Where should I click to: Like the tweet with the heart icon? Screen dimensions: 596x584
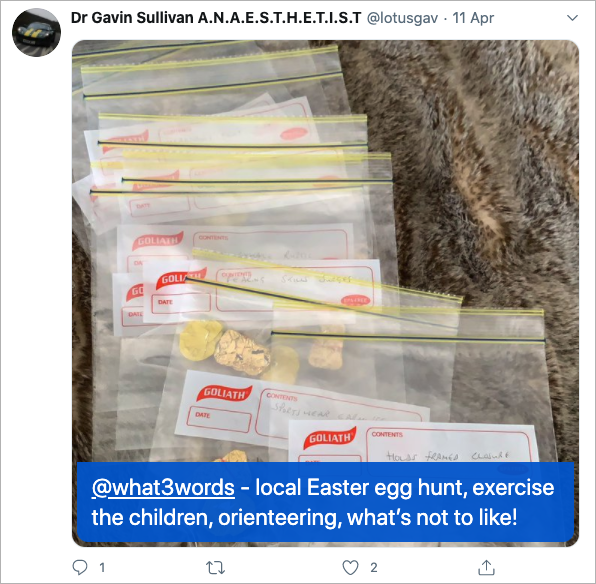pos(350,567)
